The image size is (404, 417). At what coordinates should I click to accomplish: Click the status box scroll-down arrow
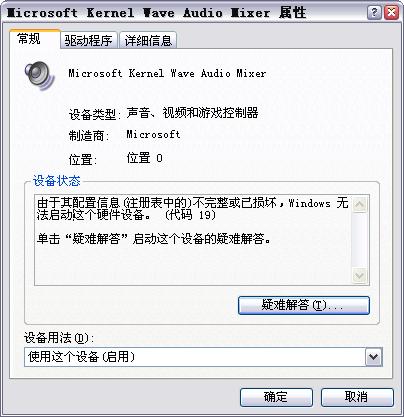tap(360, 275)
